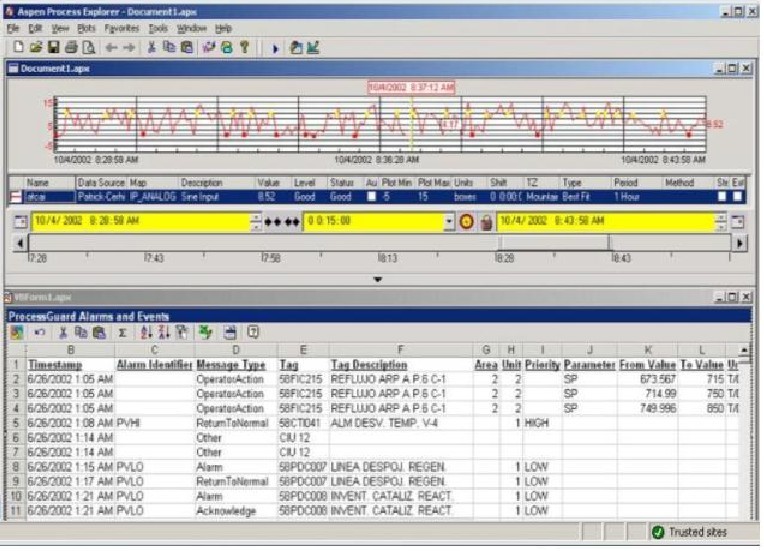The height and width of the screenshot is (551, 764).
Task: Click the Office Web Components icon in ProcessGuard toolbar
Action: (17, 333)
